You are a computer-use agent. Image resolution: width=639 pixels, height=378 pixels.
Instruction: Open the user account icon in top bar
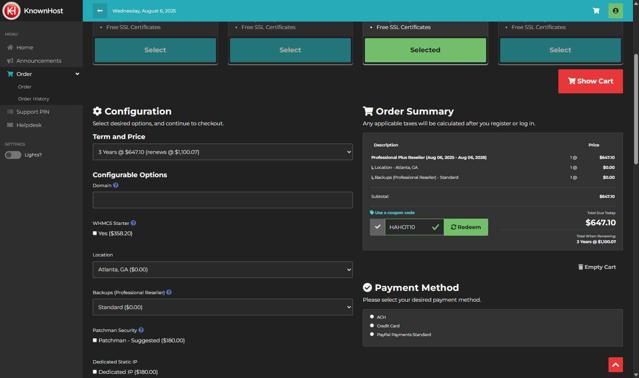[615, 11]
